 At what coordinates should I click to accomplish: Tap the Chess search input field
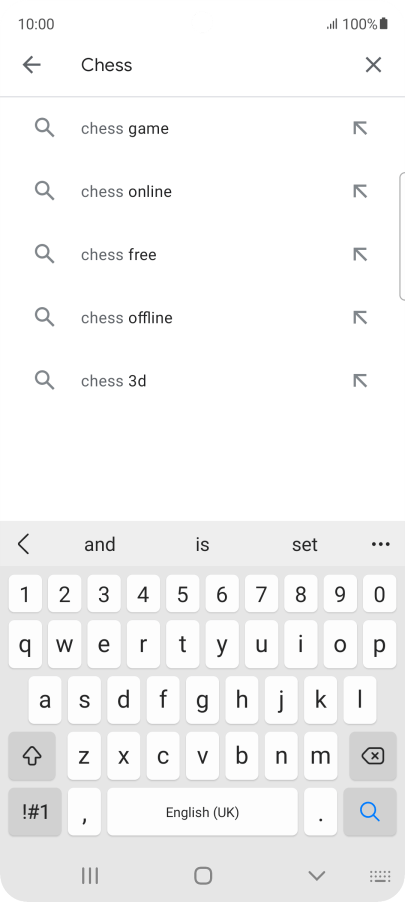click(213, 65)
